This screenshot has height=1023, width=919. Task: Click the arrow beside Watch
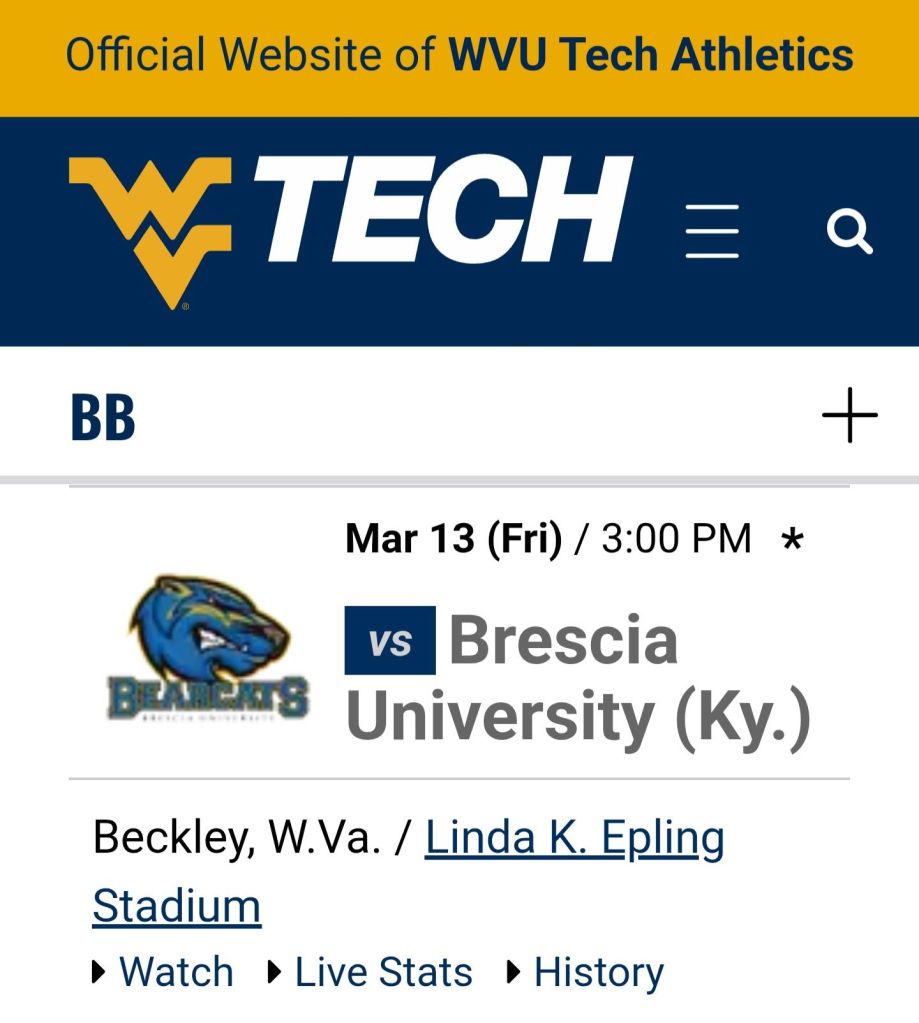(x=99, y=972)
